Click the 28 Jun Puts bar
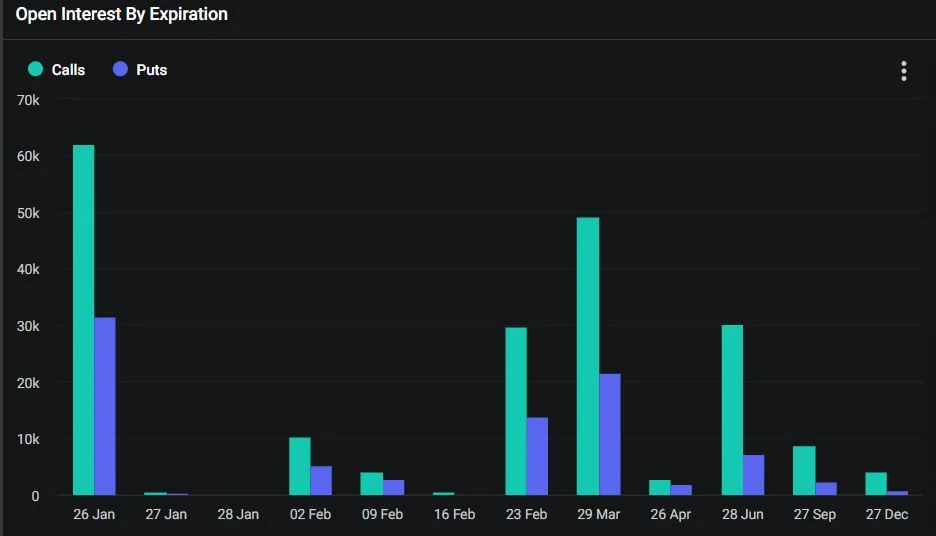Viewport: 936px width, 536px height. click(x=753, y=475)
